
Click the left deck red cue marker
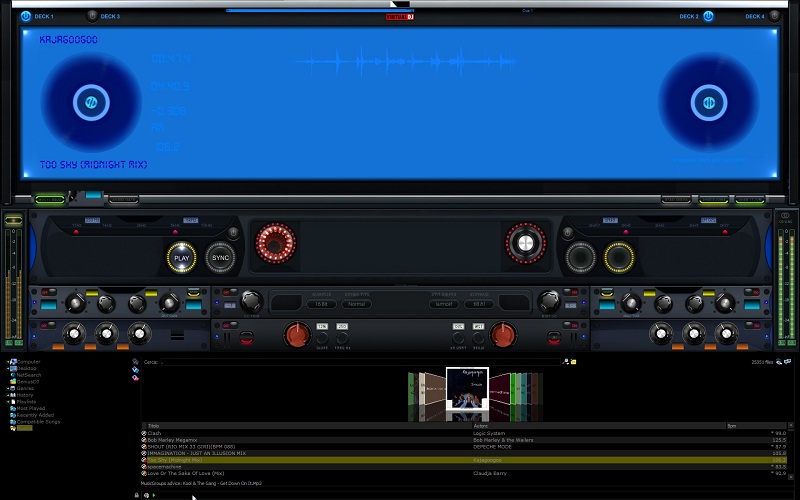(x=77, y=232)
